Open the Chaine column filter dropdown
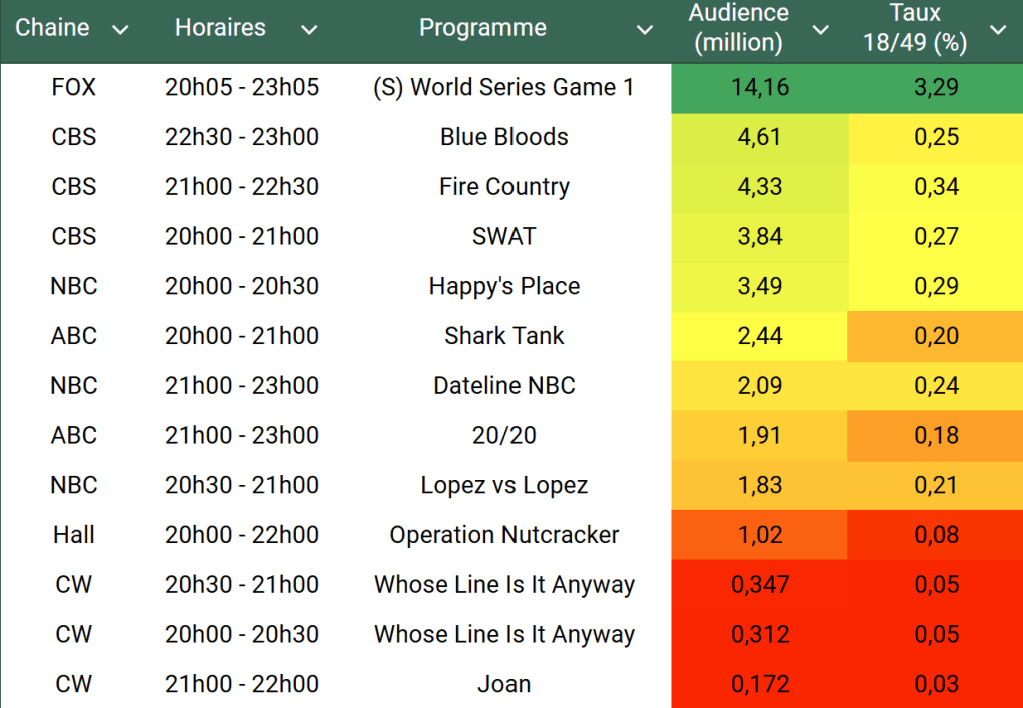1023x708 pixels. (x=120, y=30)
